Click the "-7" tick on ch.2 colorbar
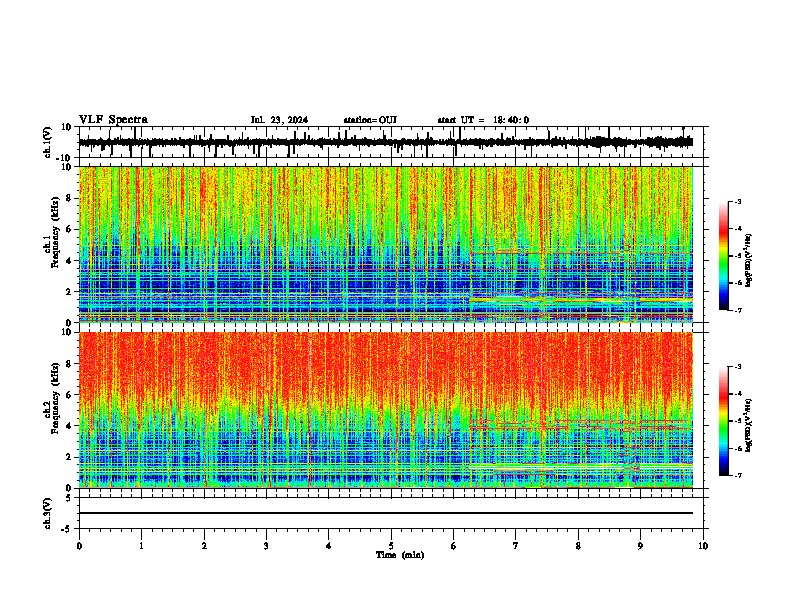This screenshot has width=792, height=612. [x=738, y=475]
